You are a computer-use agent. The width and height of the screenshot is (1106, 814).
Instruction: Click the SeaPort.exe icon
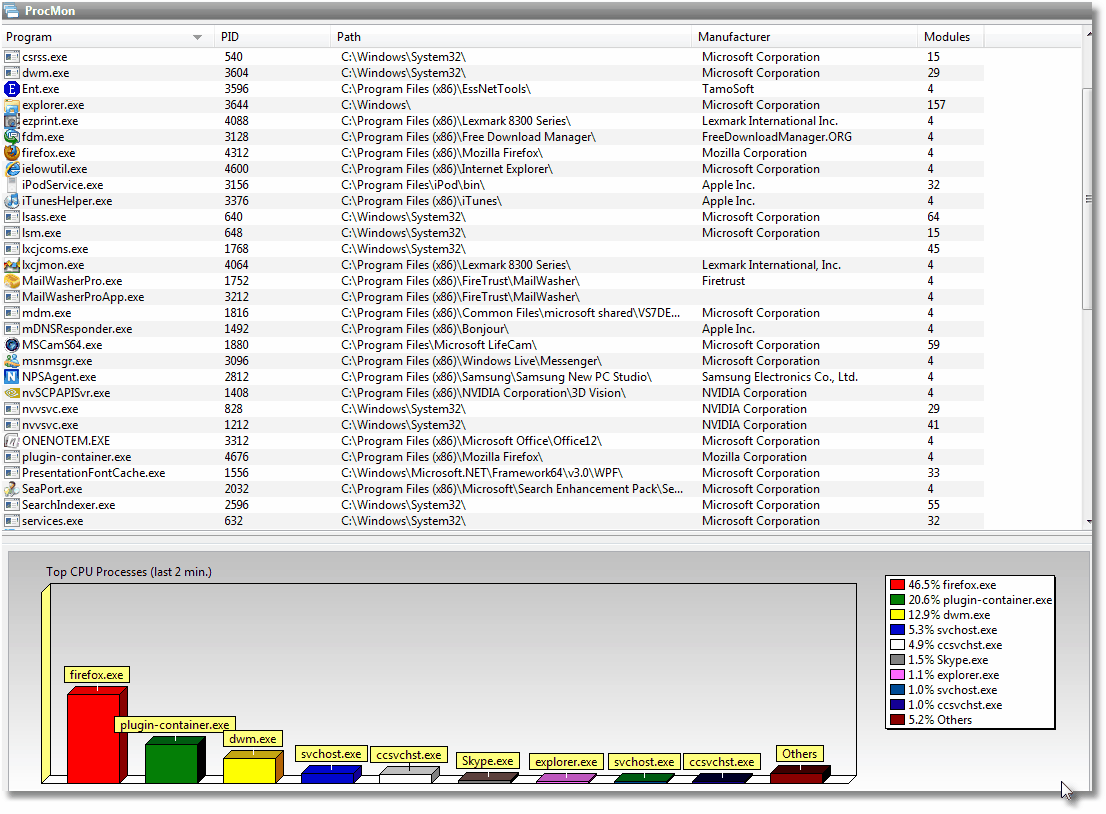11,489
